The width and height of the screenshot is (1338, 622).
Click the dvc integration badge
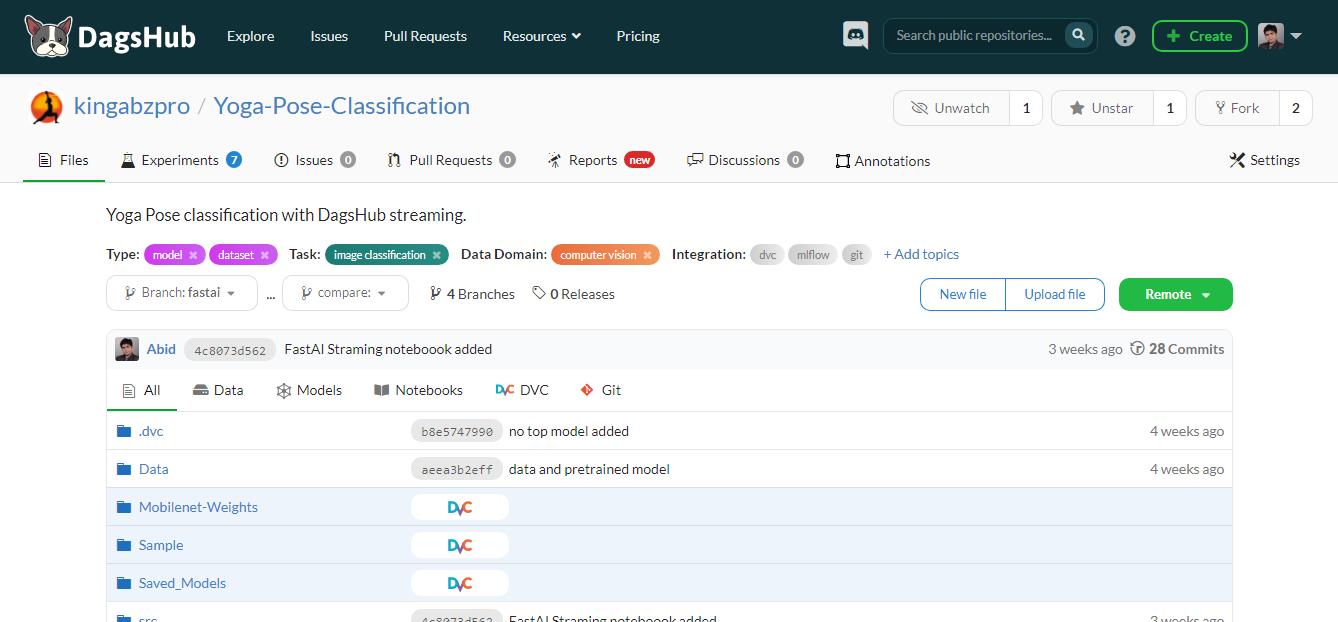pyautogui.click(x=766, y=254)
